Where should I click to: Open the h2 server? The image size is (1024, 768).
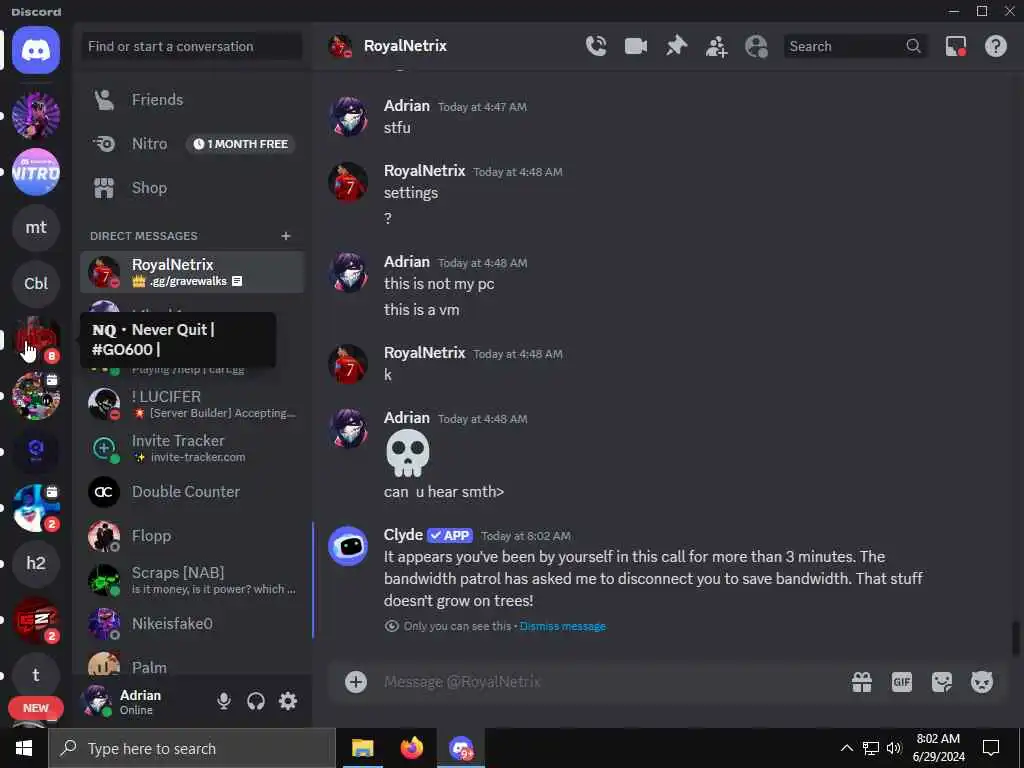pyautogui.click(x=36, y=563)
